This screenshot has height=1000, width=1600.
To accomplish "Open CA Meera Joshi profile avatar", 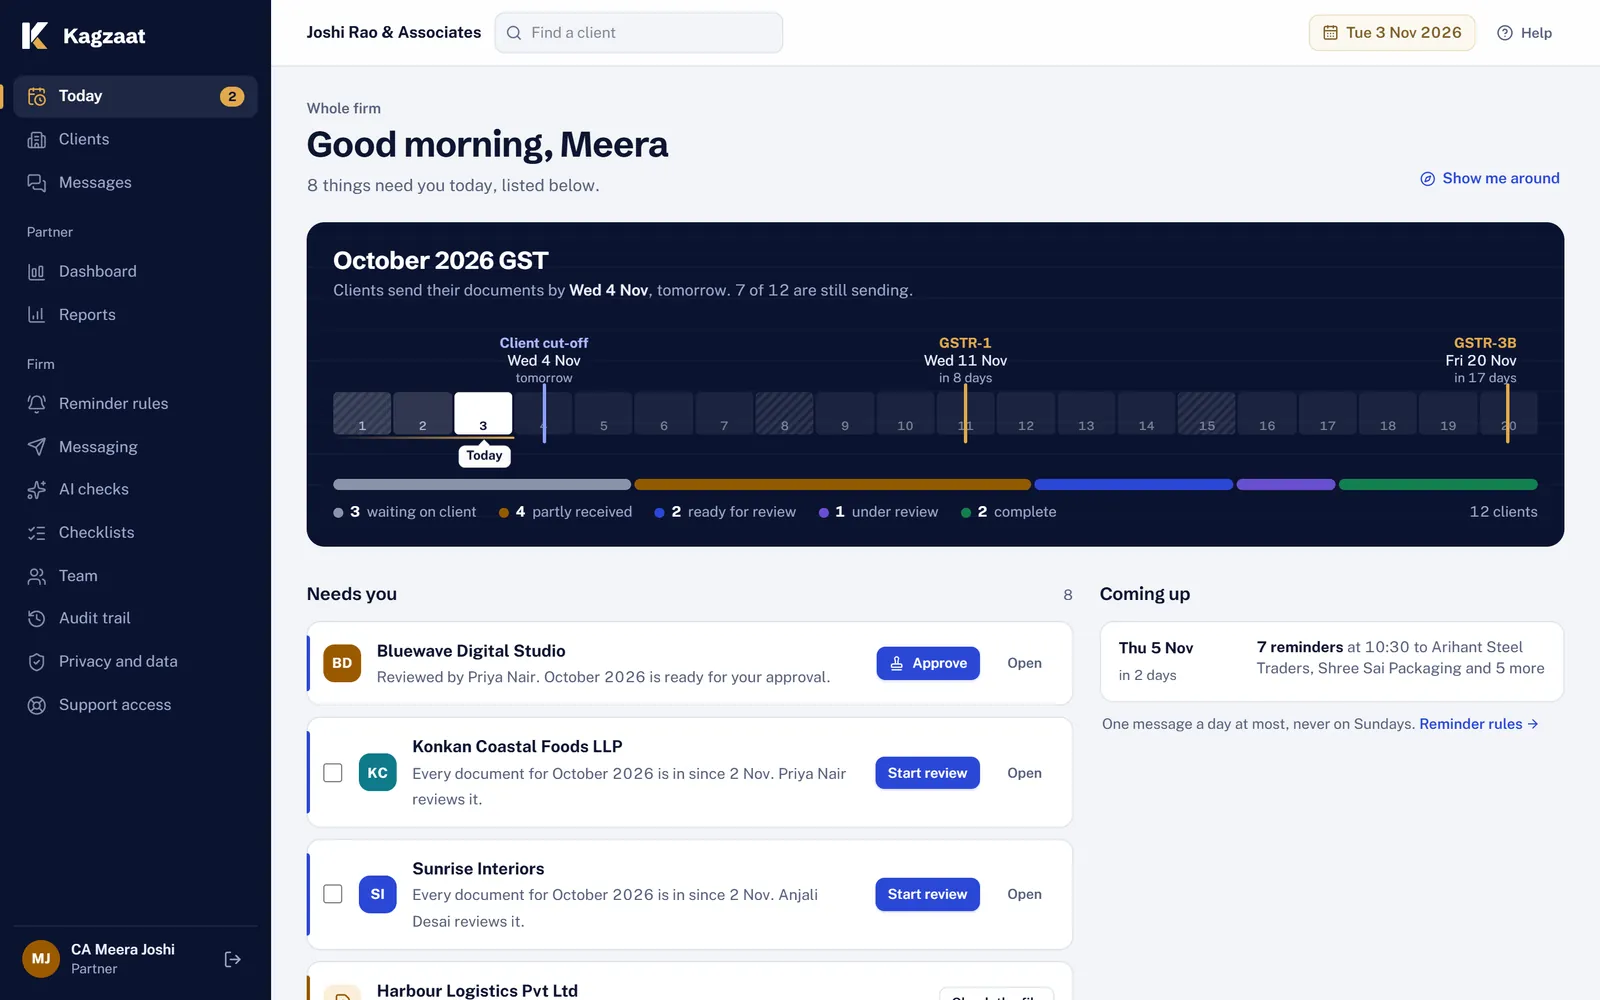I will pyautogui.click(x=41, y=959).
